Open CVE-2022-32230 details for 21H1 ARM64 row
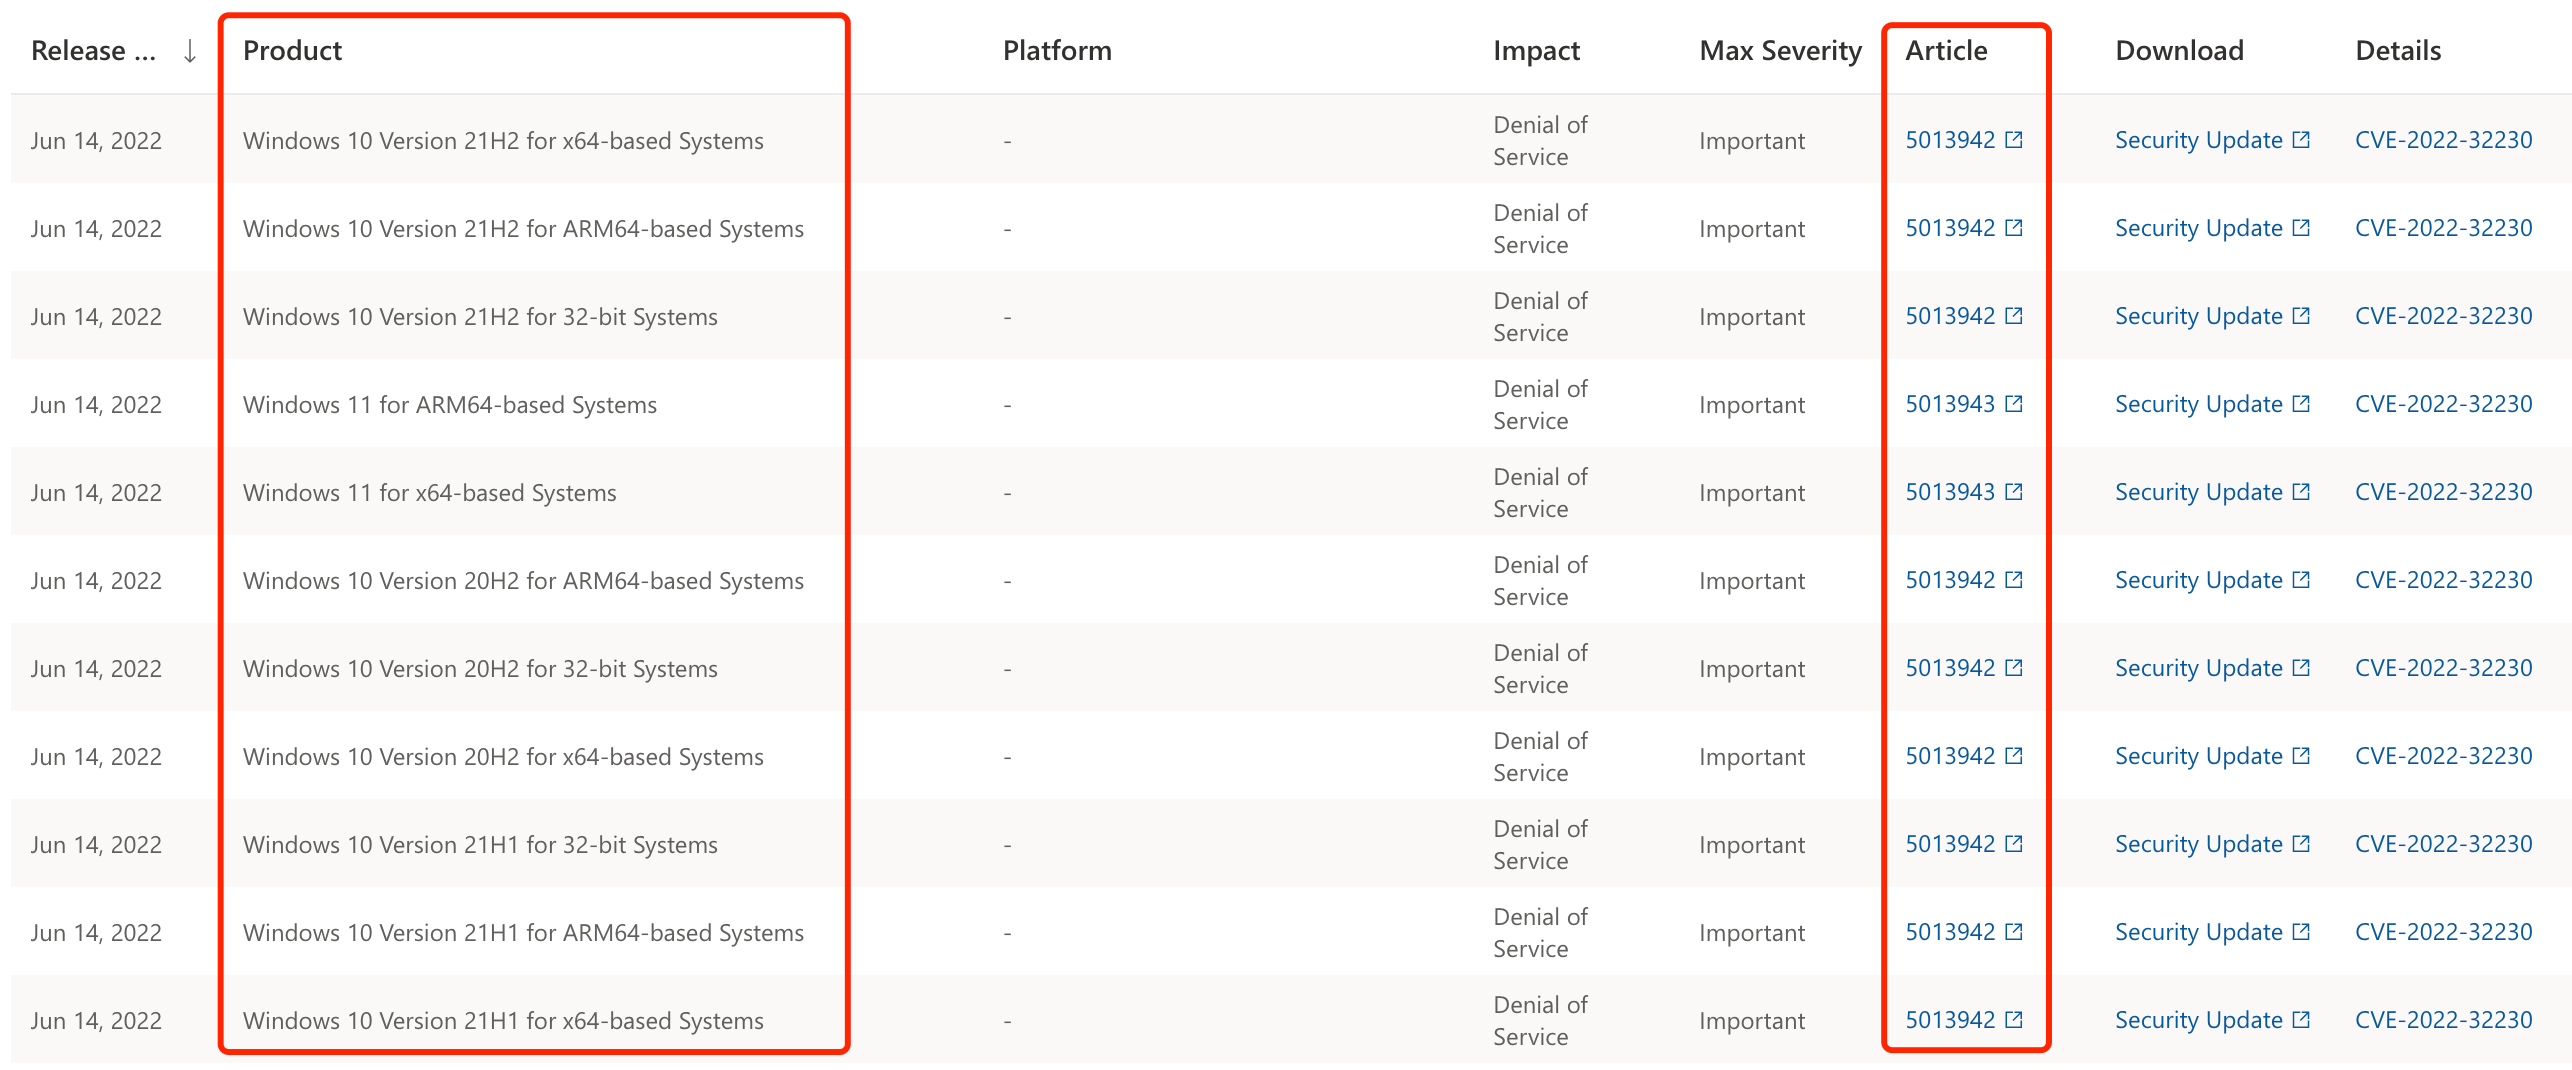The height and width of the screenshot is (1070, 2572). pos(2443,932)
